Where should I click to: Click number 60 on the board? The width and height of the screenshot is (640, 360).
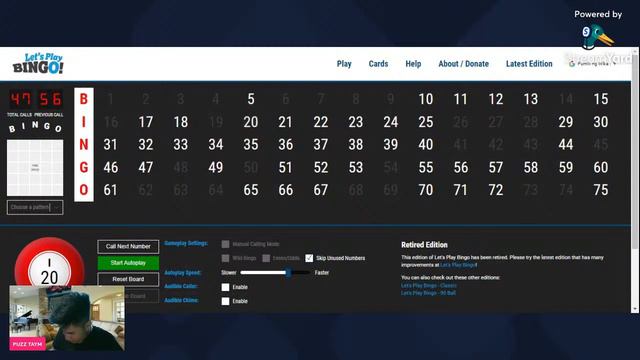click(x=600, y=167)
